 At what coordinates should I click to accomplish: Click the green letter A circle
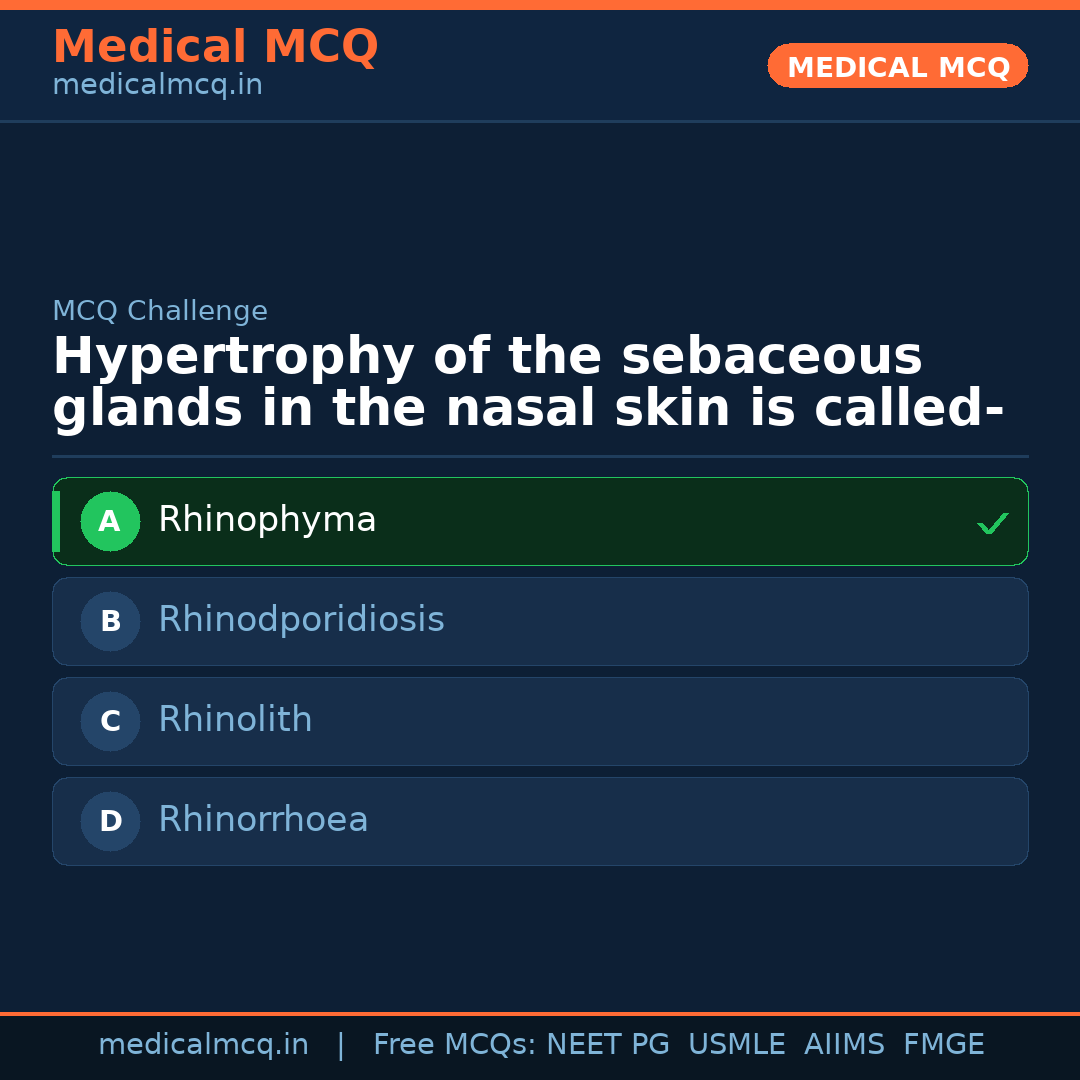(x=110, y=521)
